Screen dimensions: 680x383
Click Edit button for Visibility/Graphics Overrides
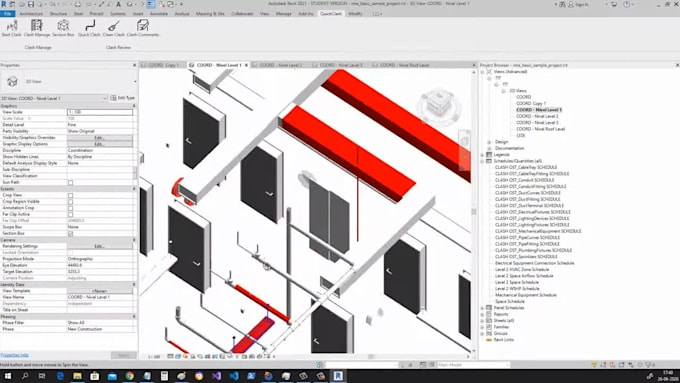click(100, 137)
